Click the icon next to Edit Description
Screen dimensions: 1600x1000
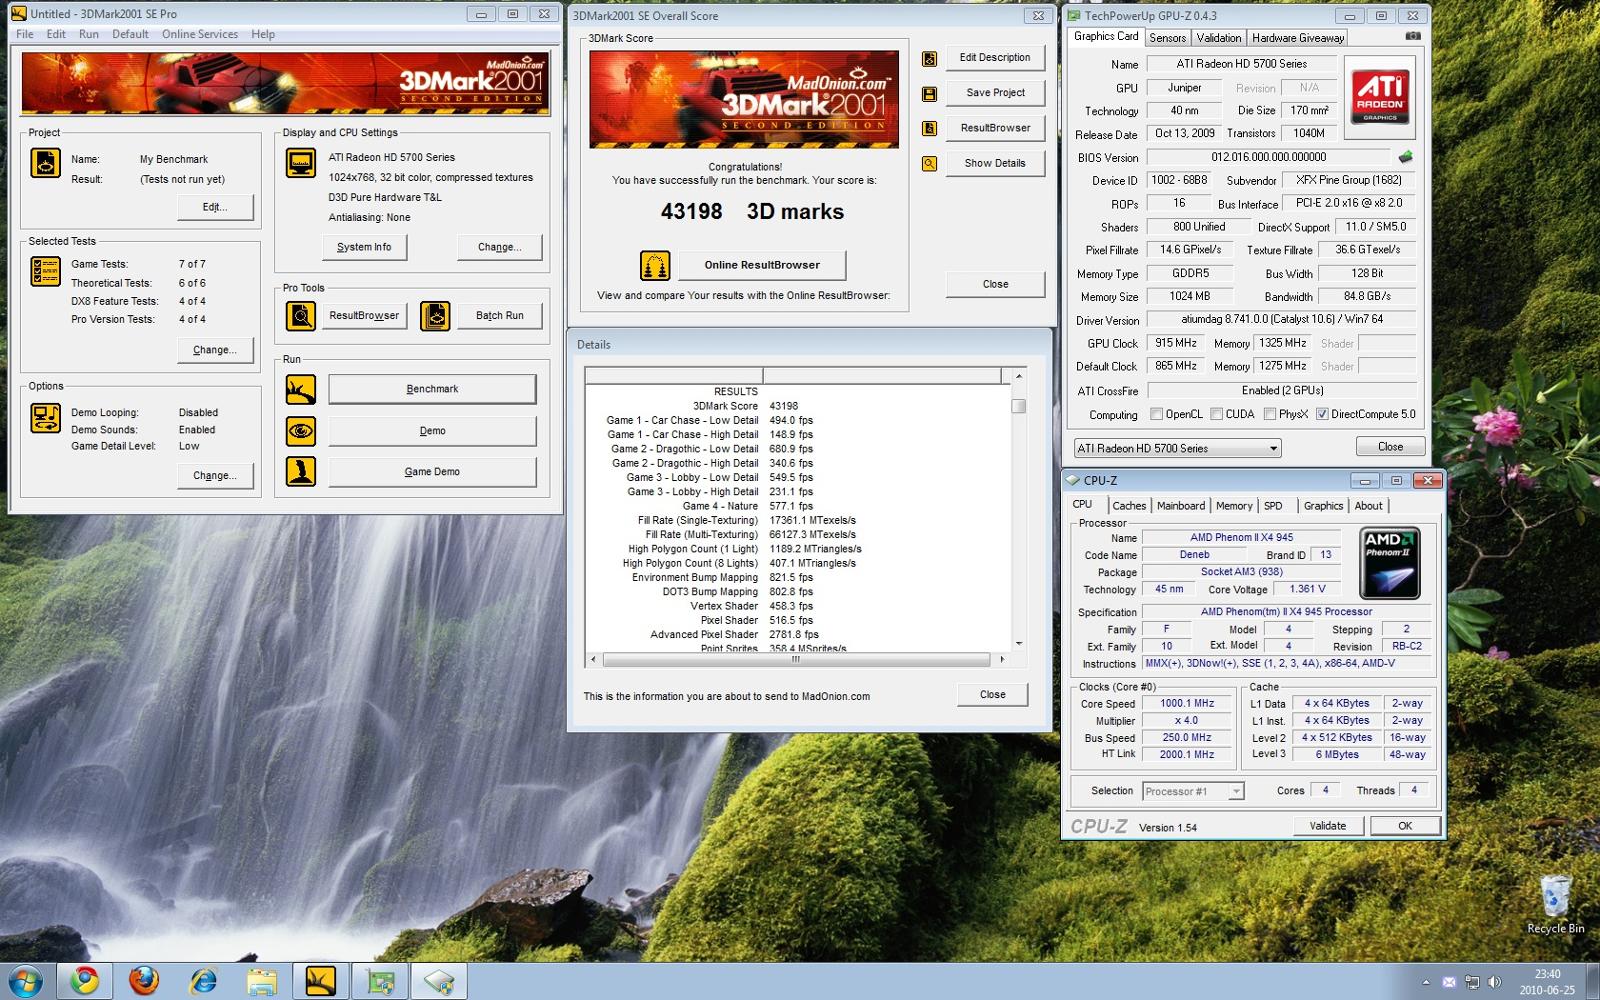pos(929,59)
